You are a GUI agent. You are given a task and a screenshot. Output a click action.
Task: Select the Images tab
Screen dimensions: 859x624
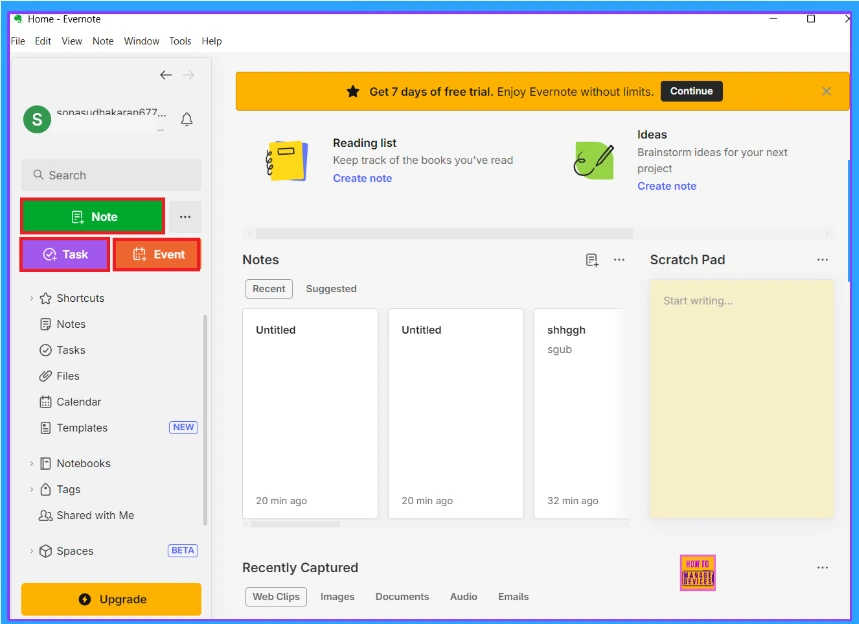click(337, 597)
